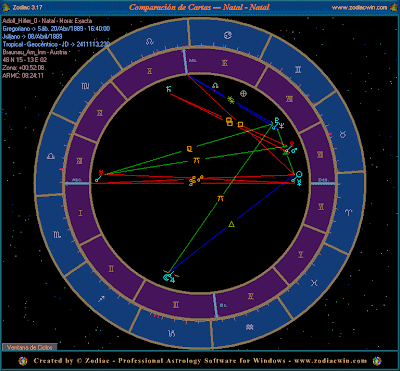Click the Descendant axis marker
Viewport: 400px width, 371px height.
click(x=323, y=183)
